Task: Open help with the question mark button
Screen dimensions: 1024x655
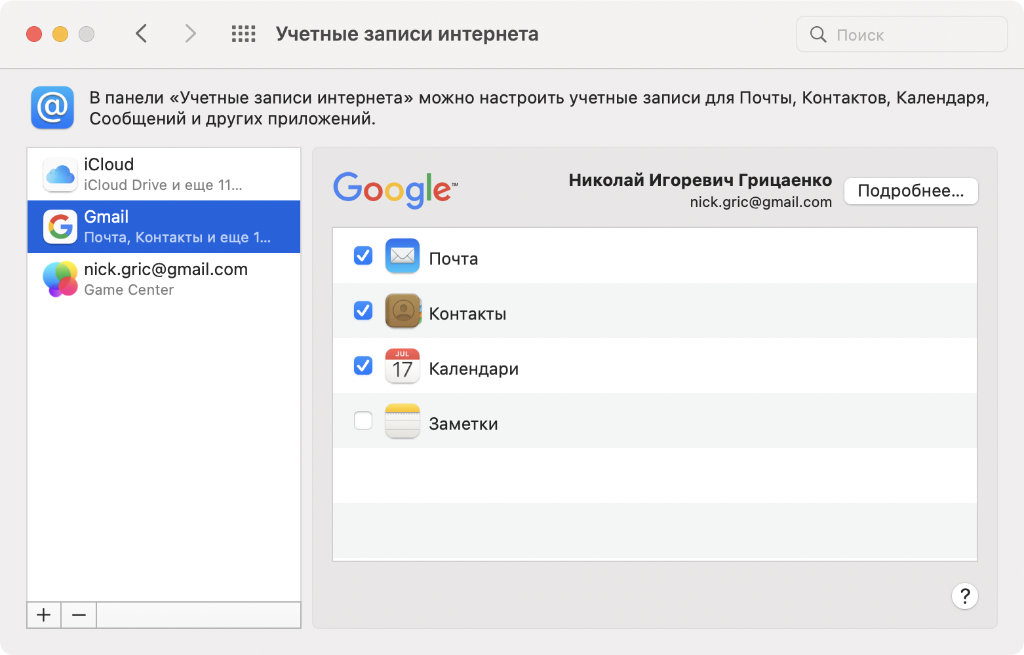Action: pos(964,596)
